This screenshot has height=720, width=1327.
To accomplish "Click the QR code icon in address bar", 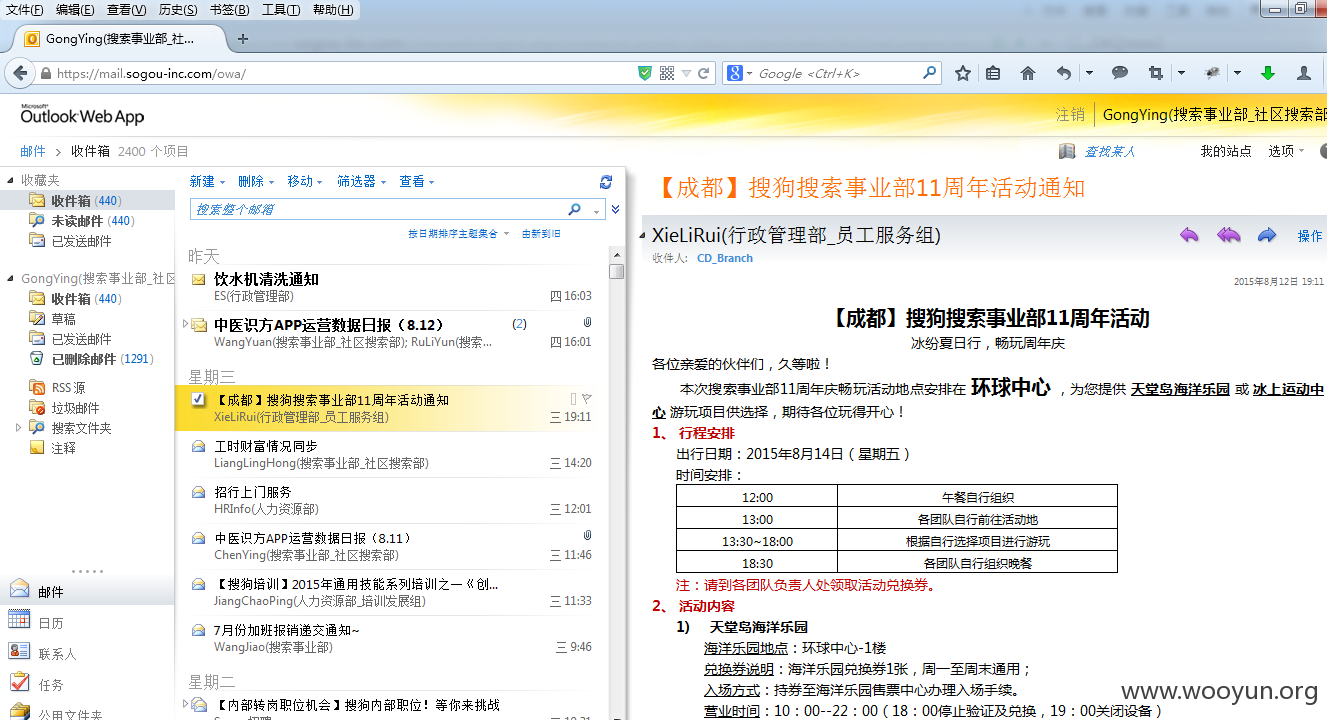I will coord(667,73).
